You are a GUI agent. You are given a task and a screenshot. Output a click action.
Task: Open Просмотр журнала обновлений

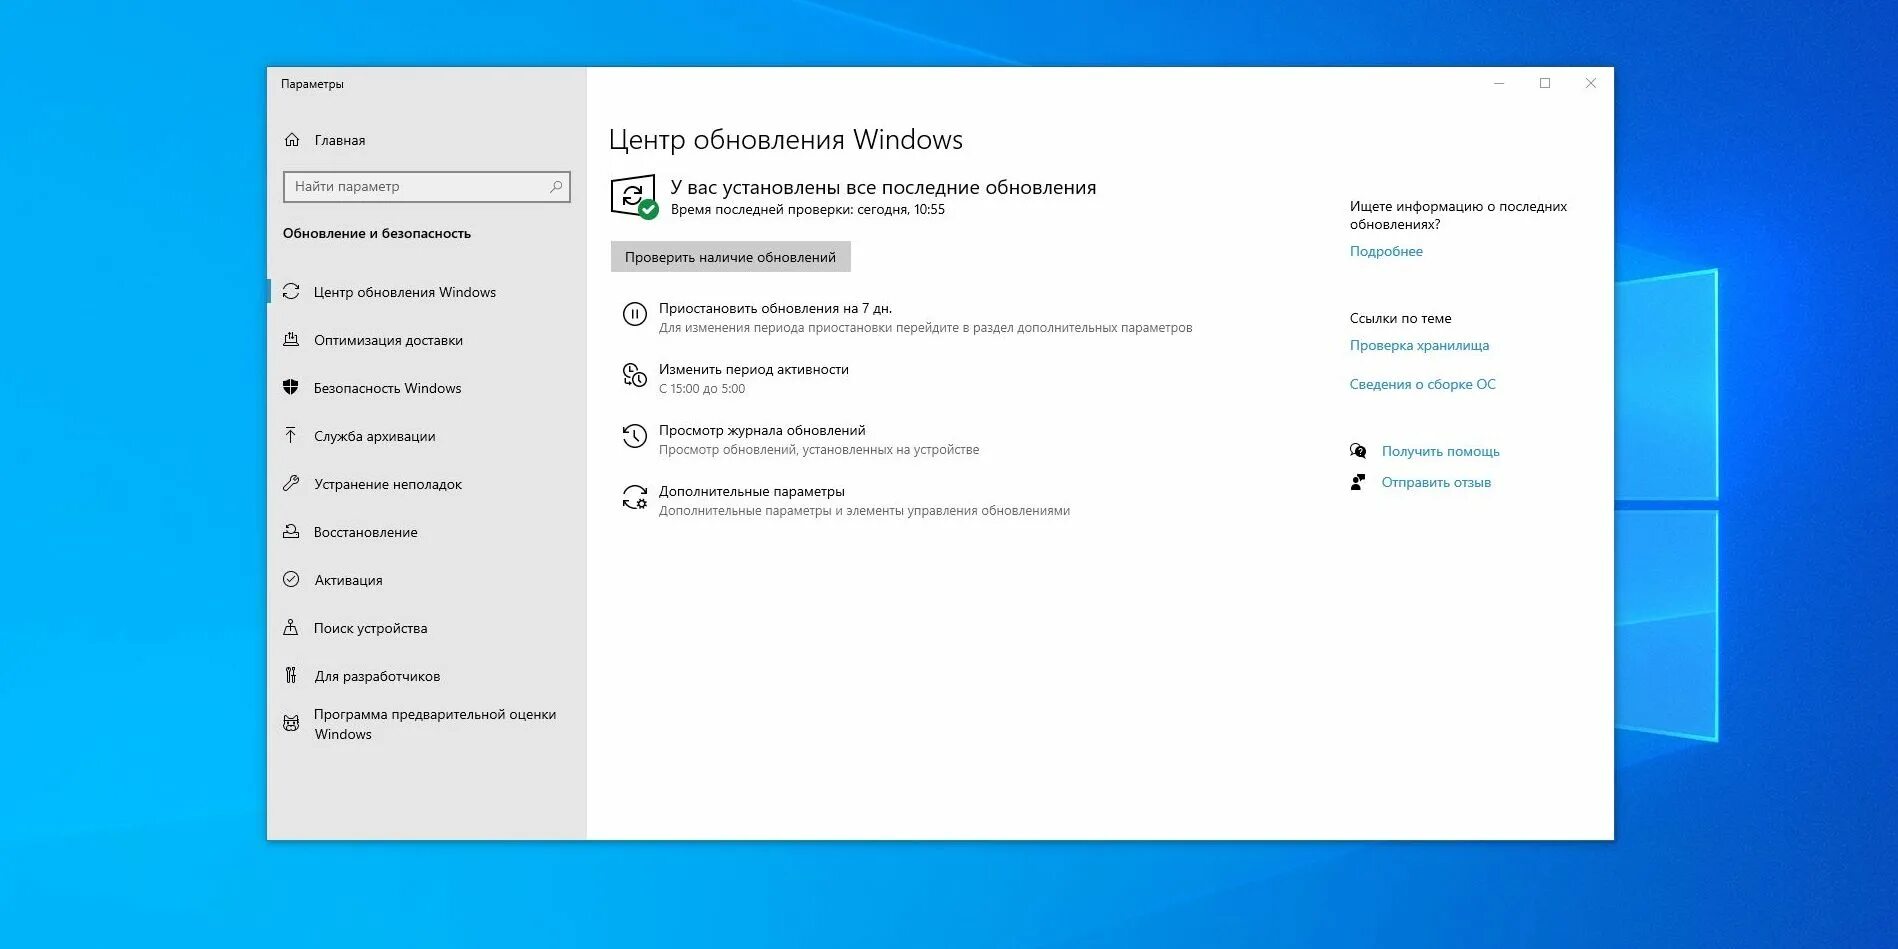pyautogui.click(x=762, y=430)
